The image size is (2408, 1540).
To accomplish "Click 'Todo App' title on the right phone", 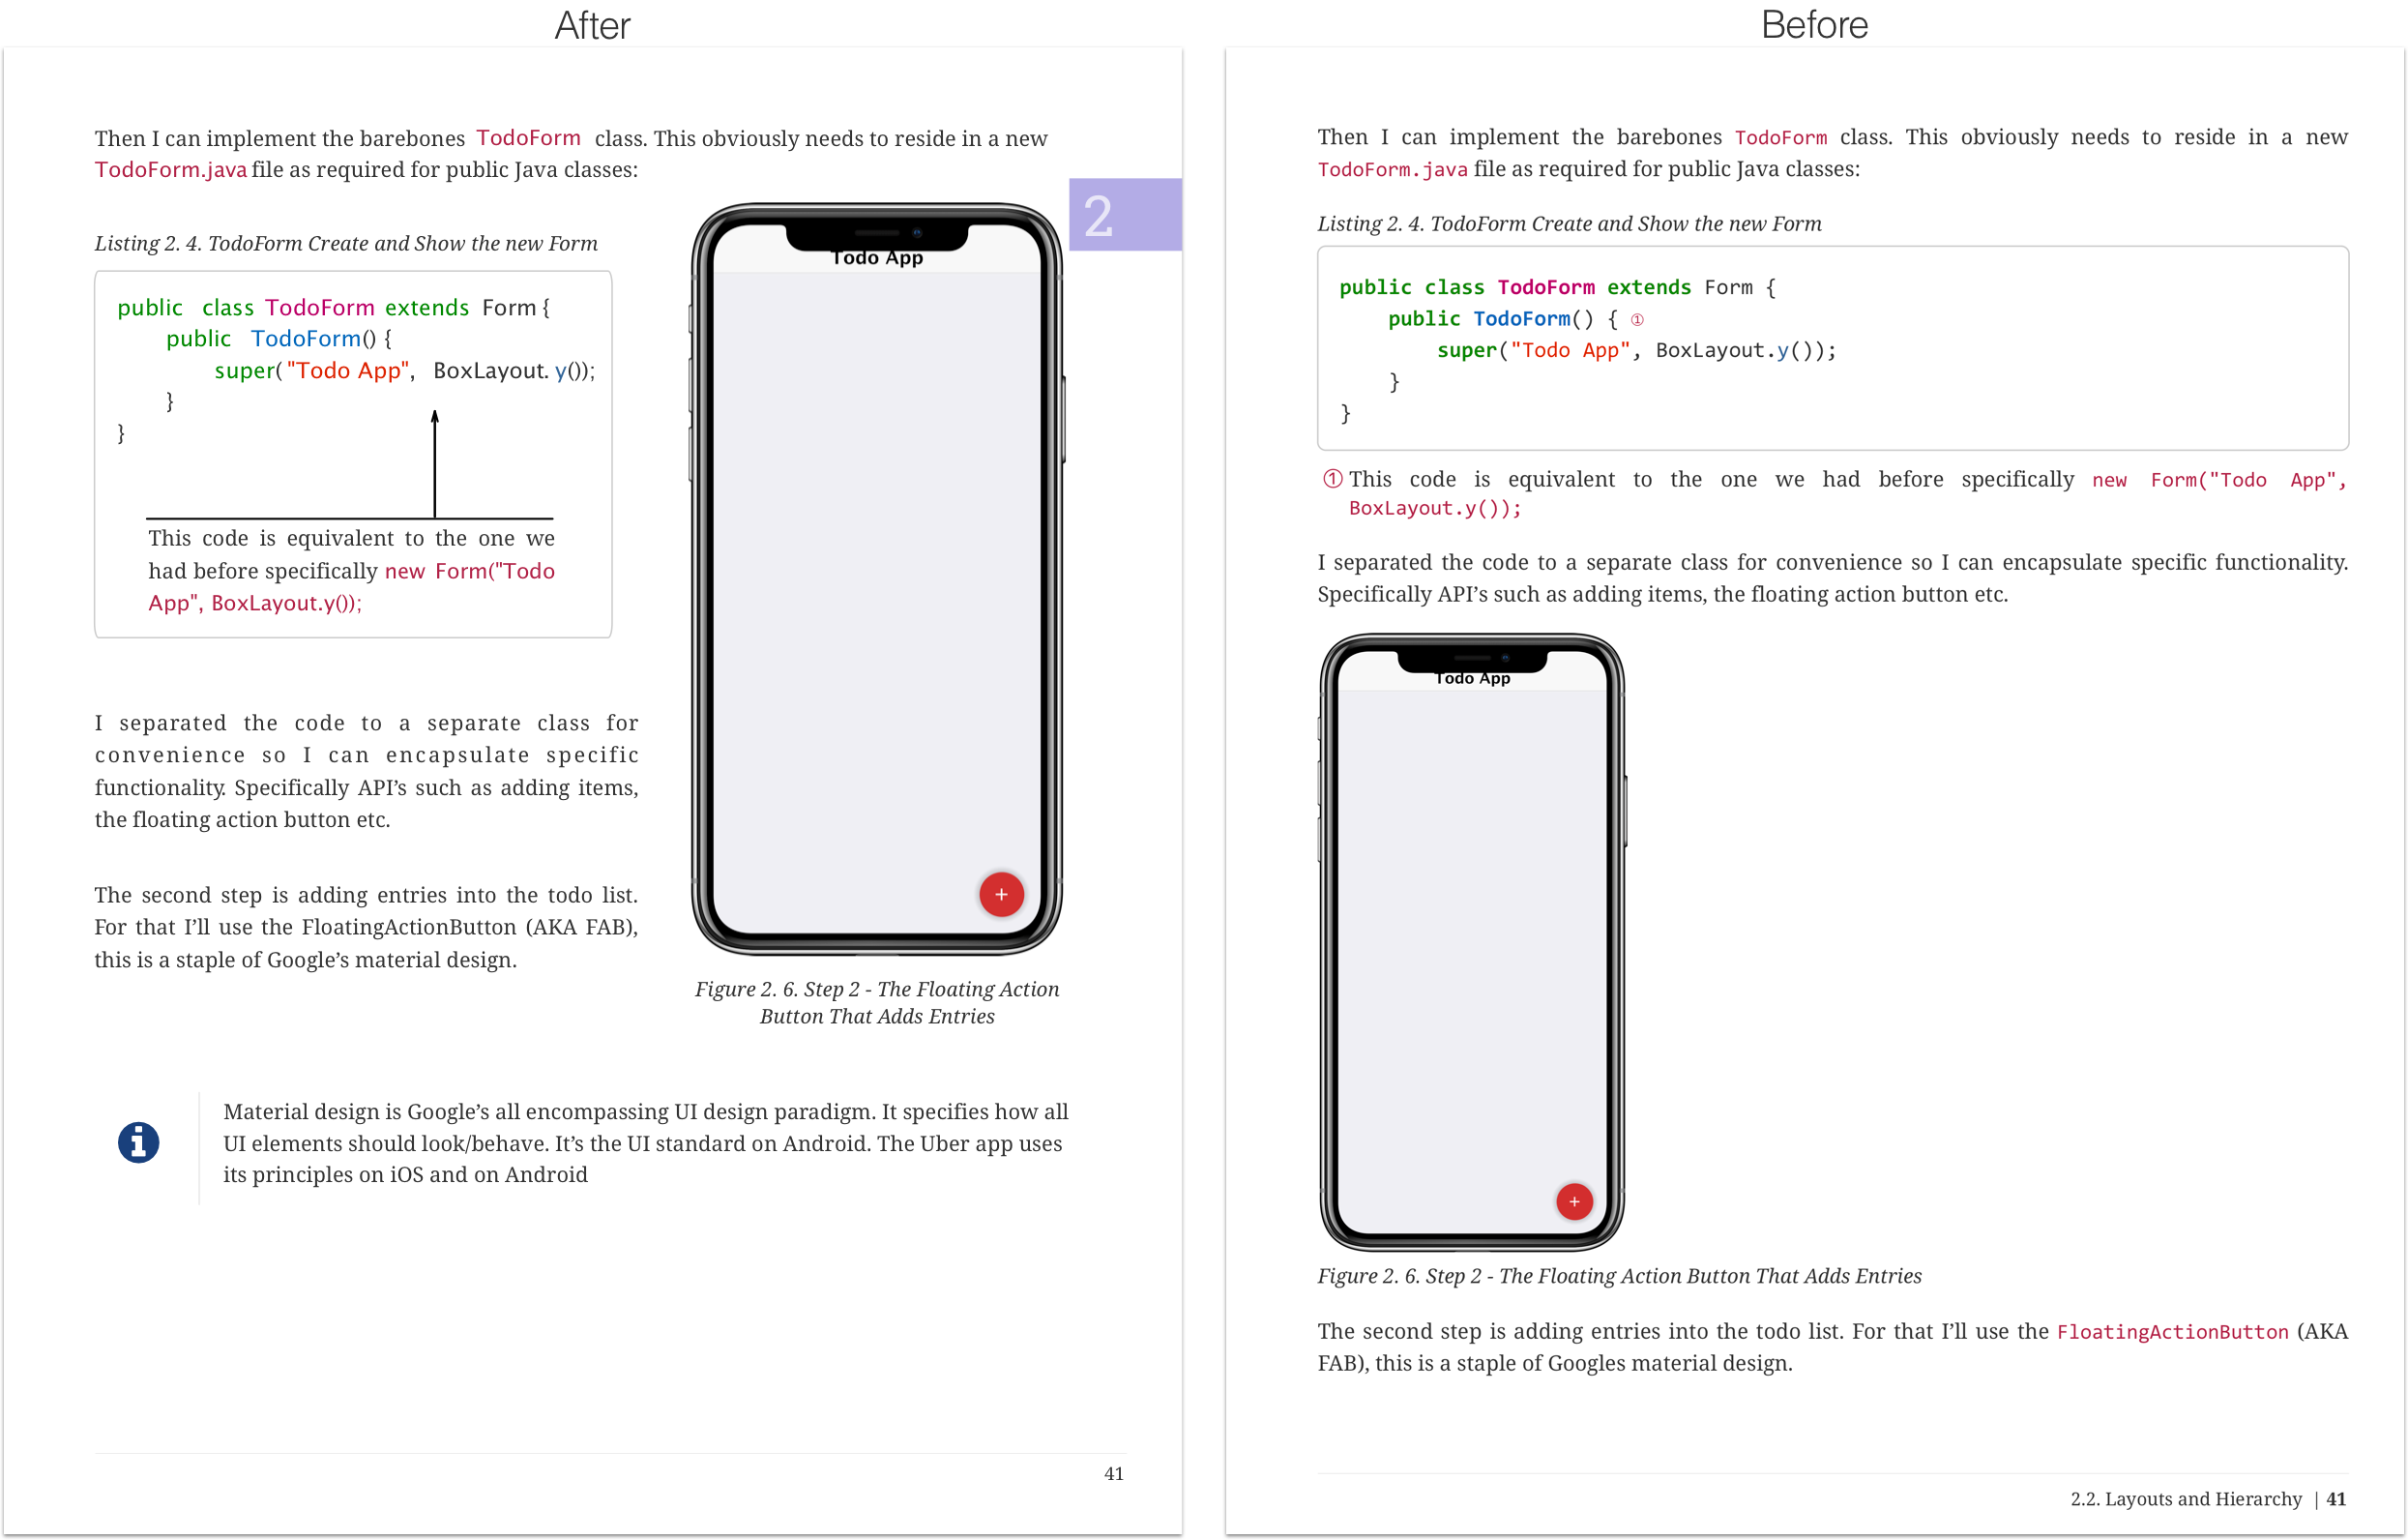I will [1472, 679].
